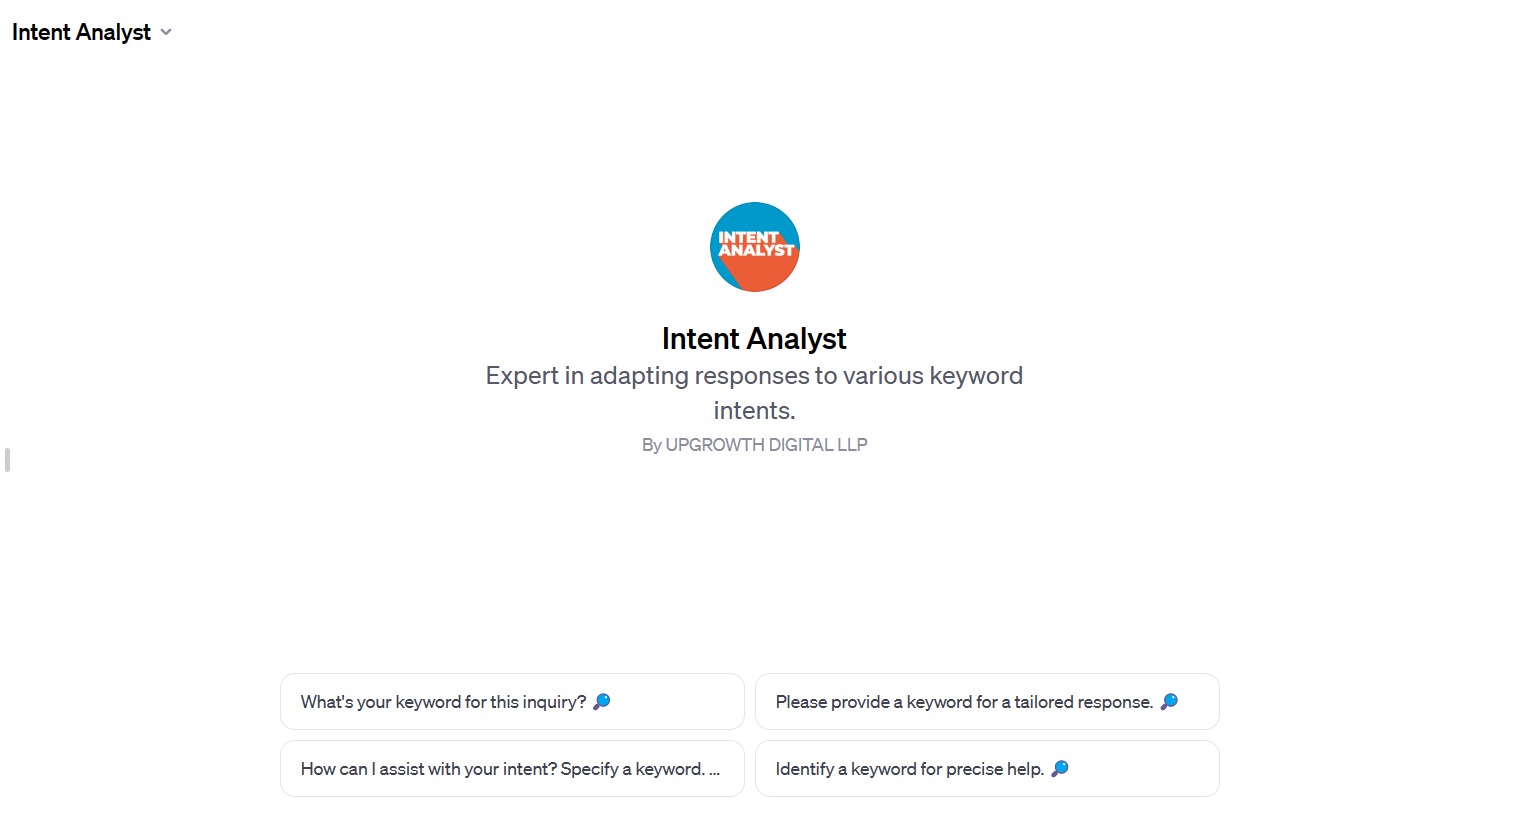This screenshot has height=814, width=1517.
Task: Select "What's your keyword for this inquiry?" prompt
Action: (x=512, y=702)
